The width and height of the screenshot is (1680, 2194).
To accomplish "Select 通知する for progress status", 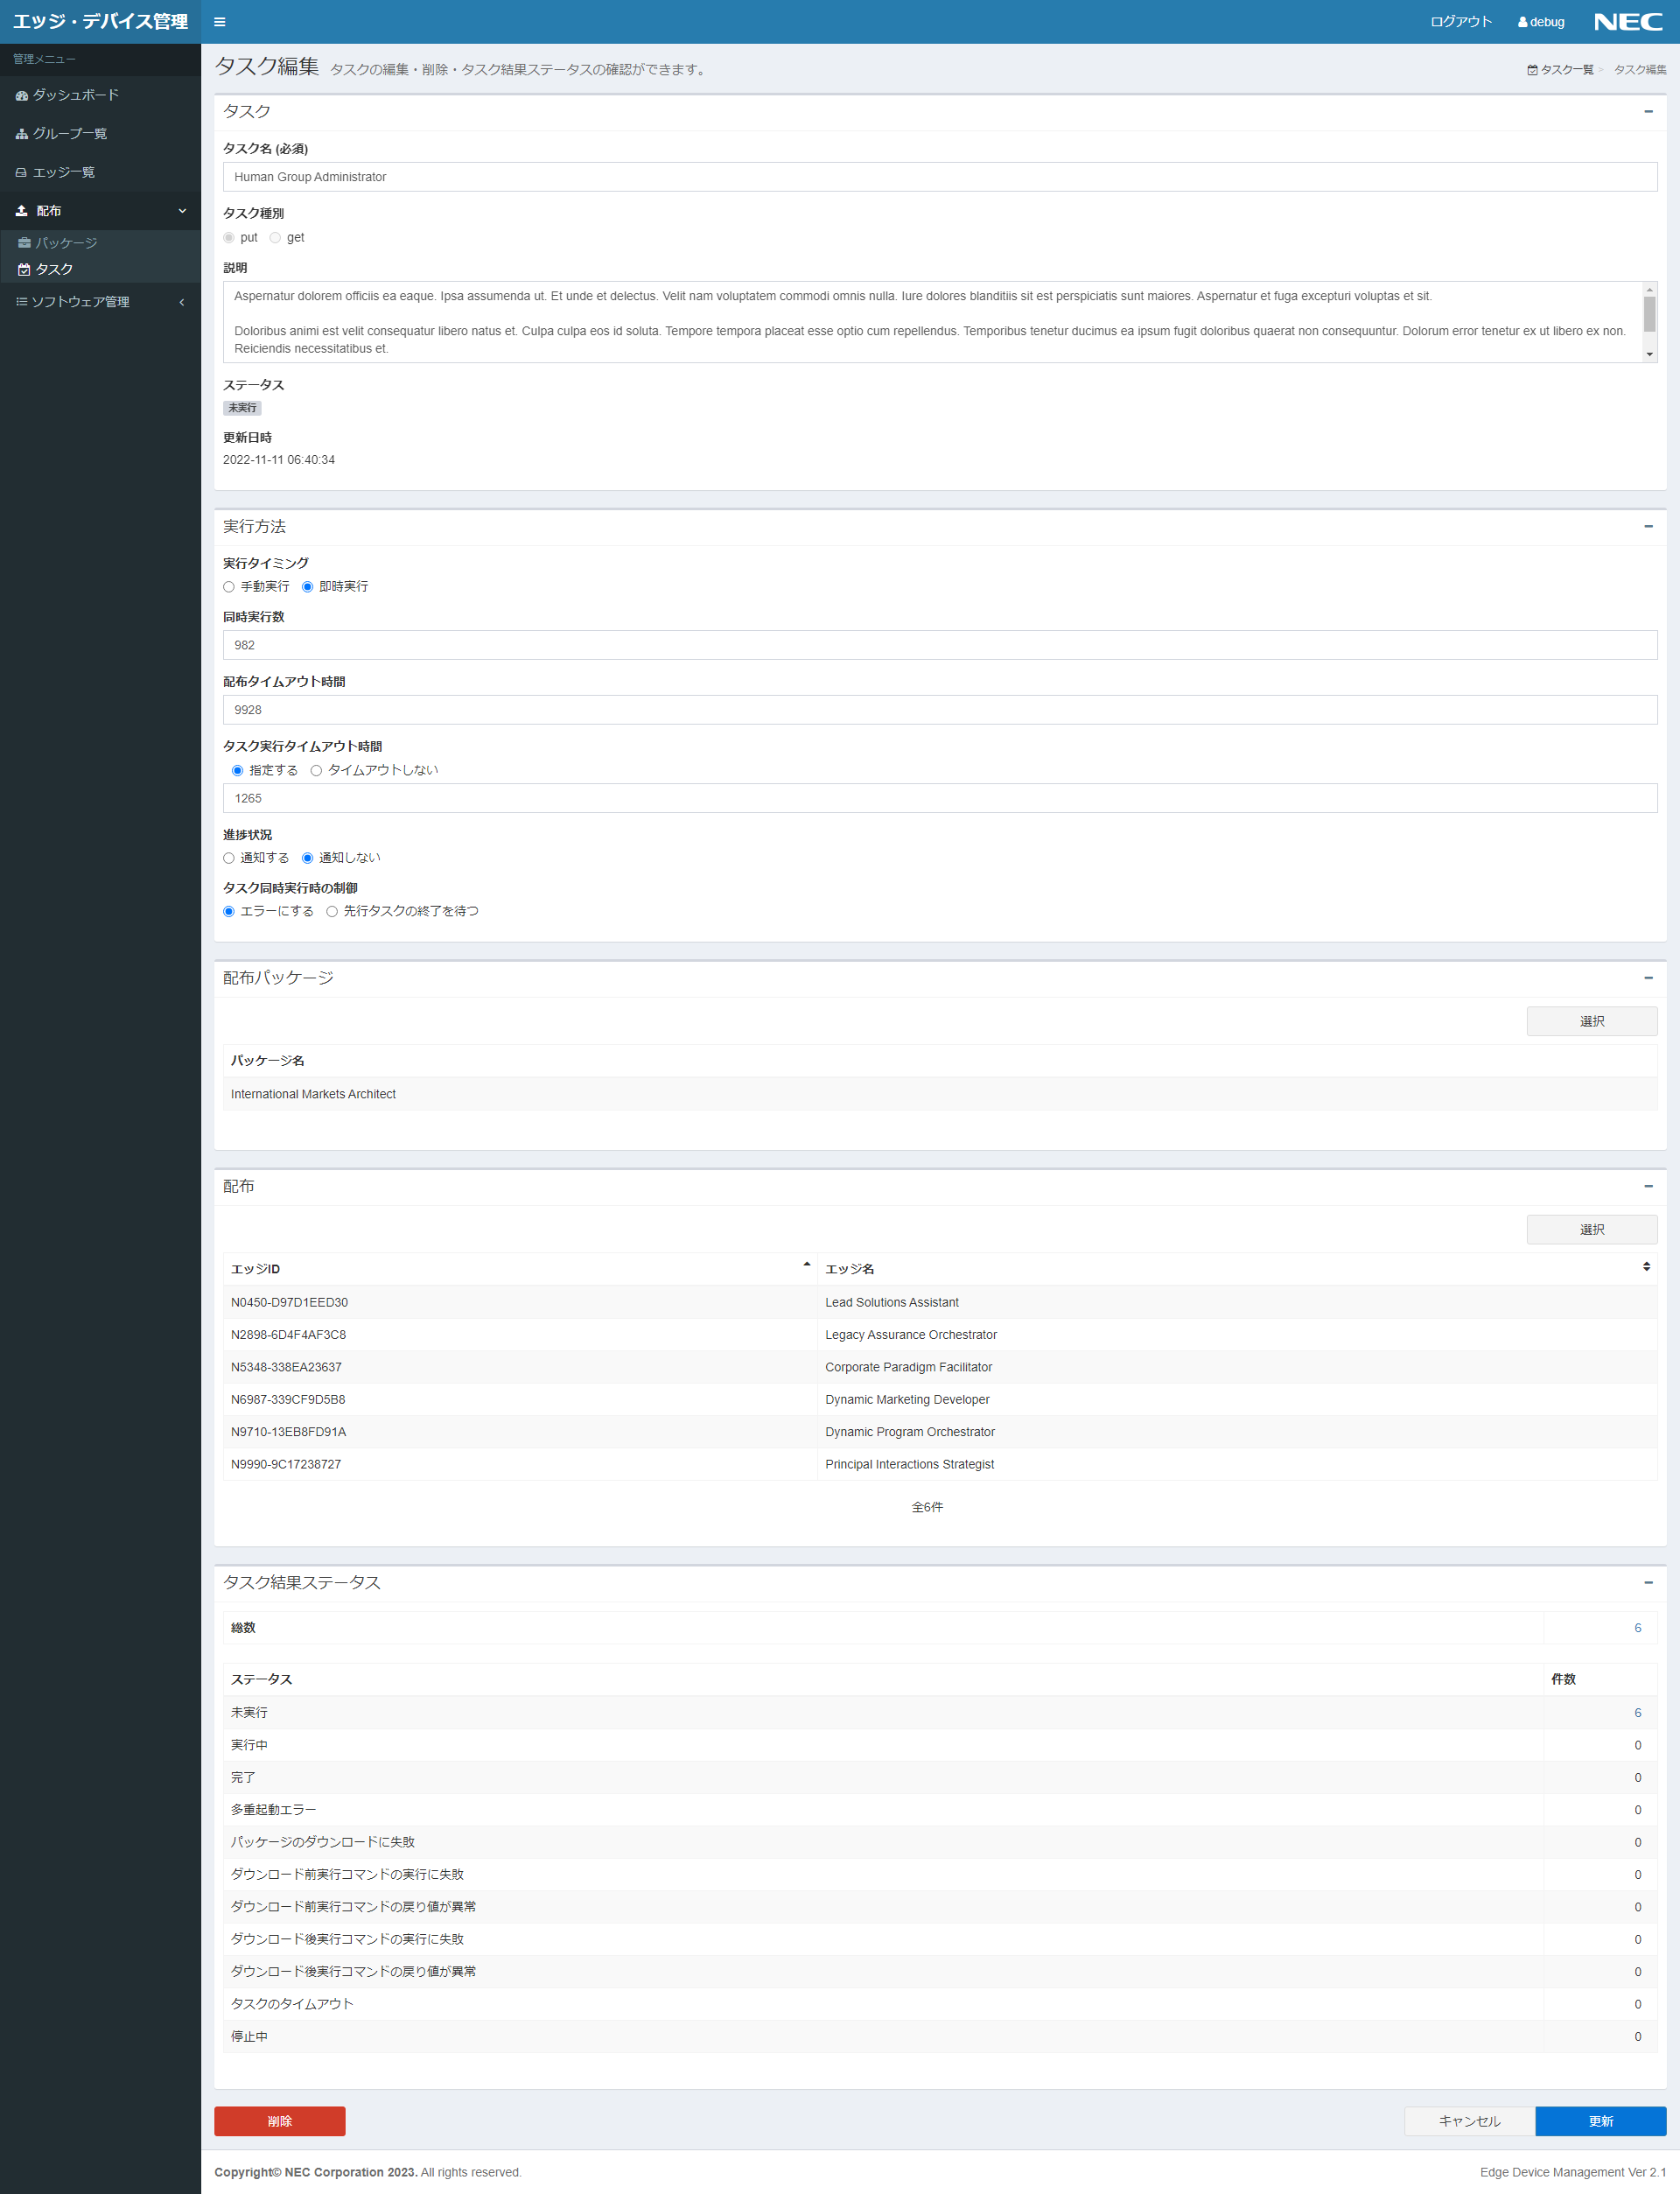I will coord(229,858).
